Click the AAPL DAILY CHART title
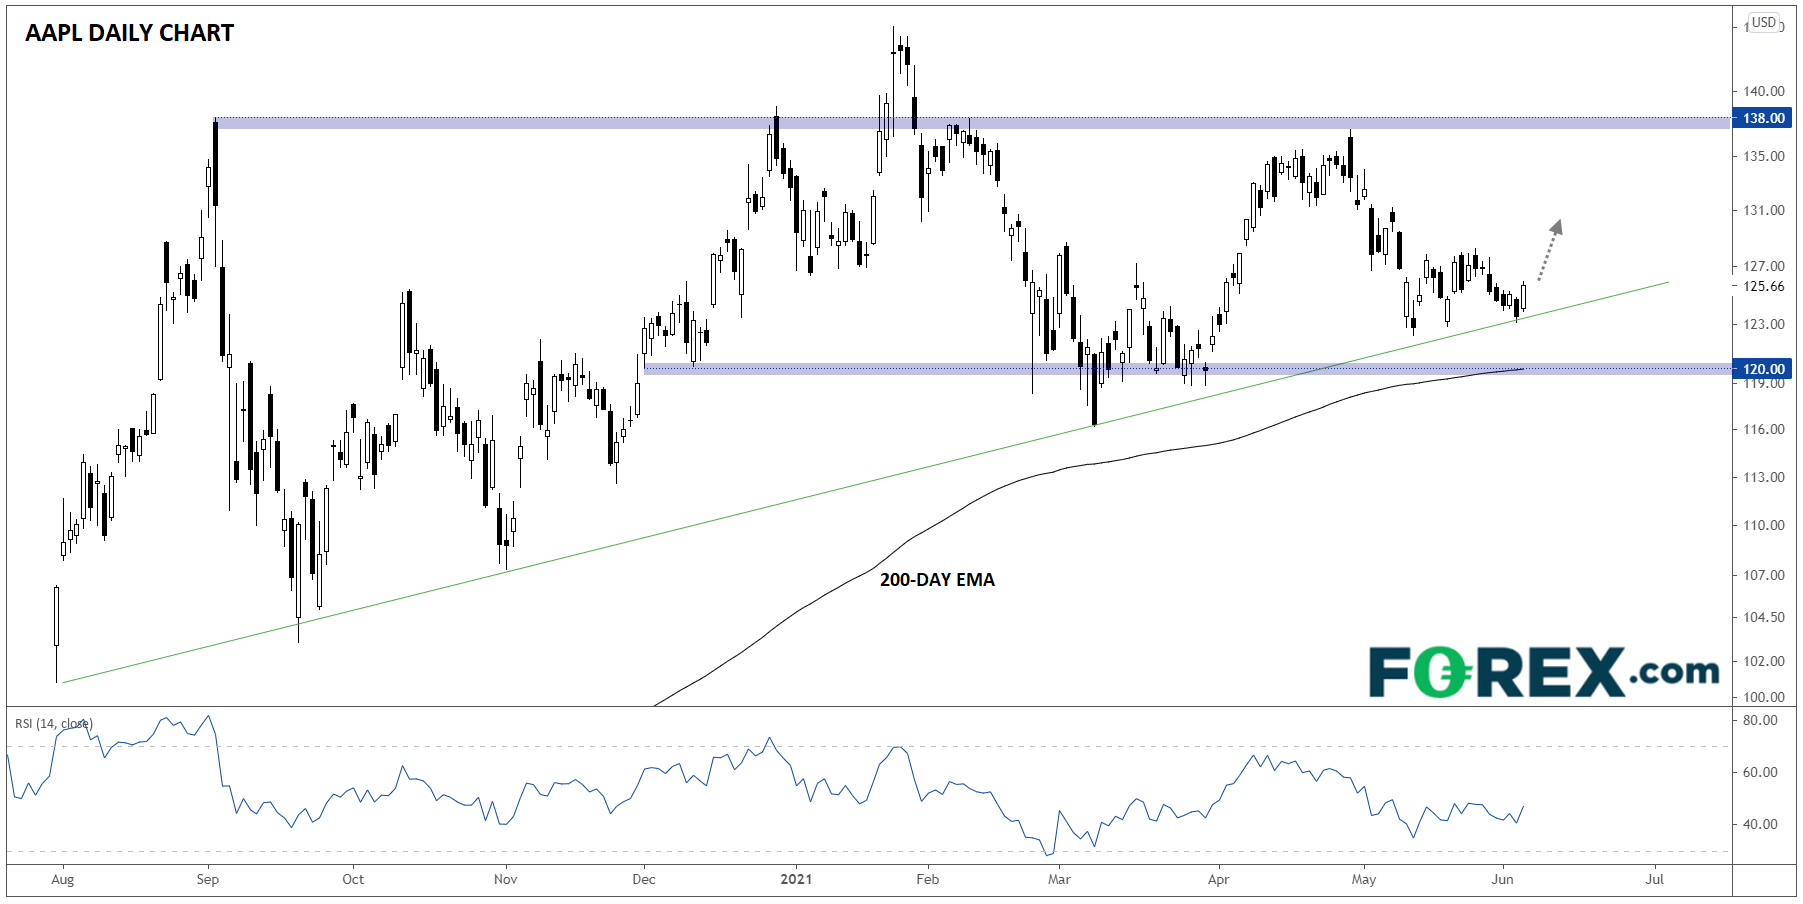The image size is (1803, 904). (129, 33)
